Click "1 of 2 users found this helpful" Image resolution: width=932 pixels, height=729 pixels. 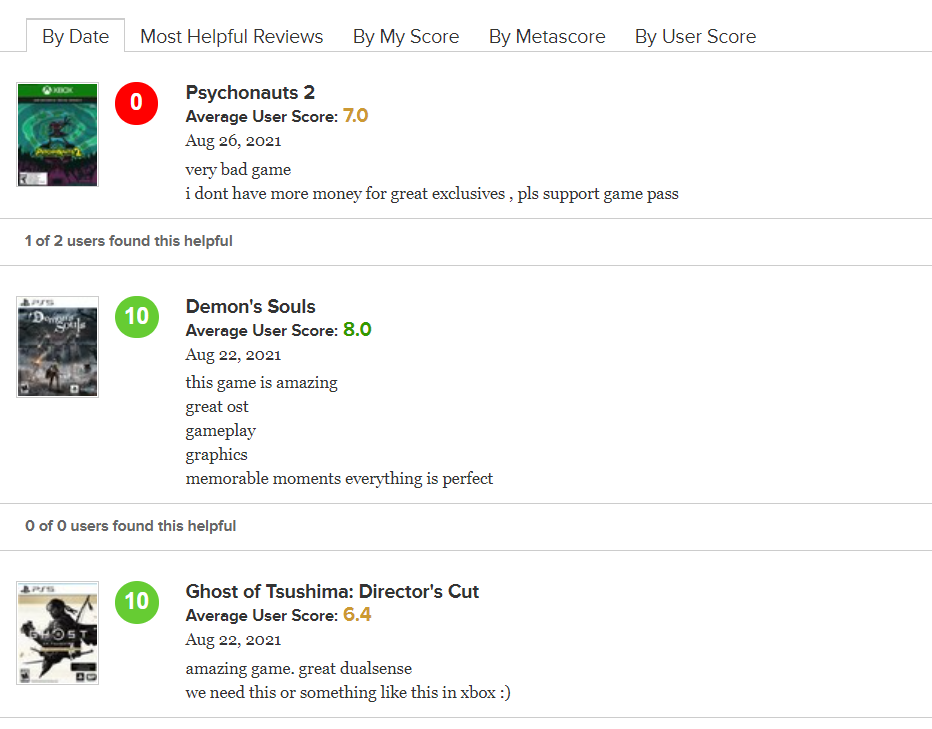pos(129,241)
